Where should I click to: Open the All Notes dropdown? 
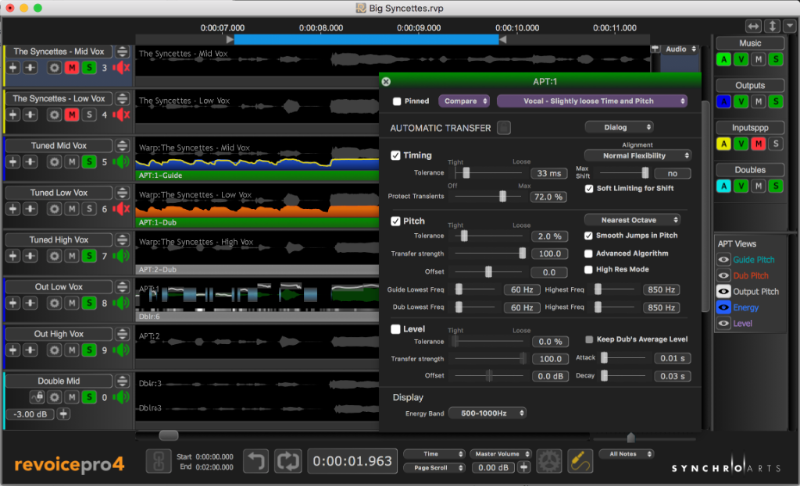626,454
